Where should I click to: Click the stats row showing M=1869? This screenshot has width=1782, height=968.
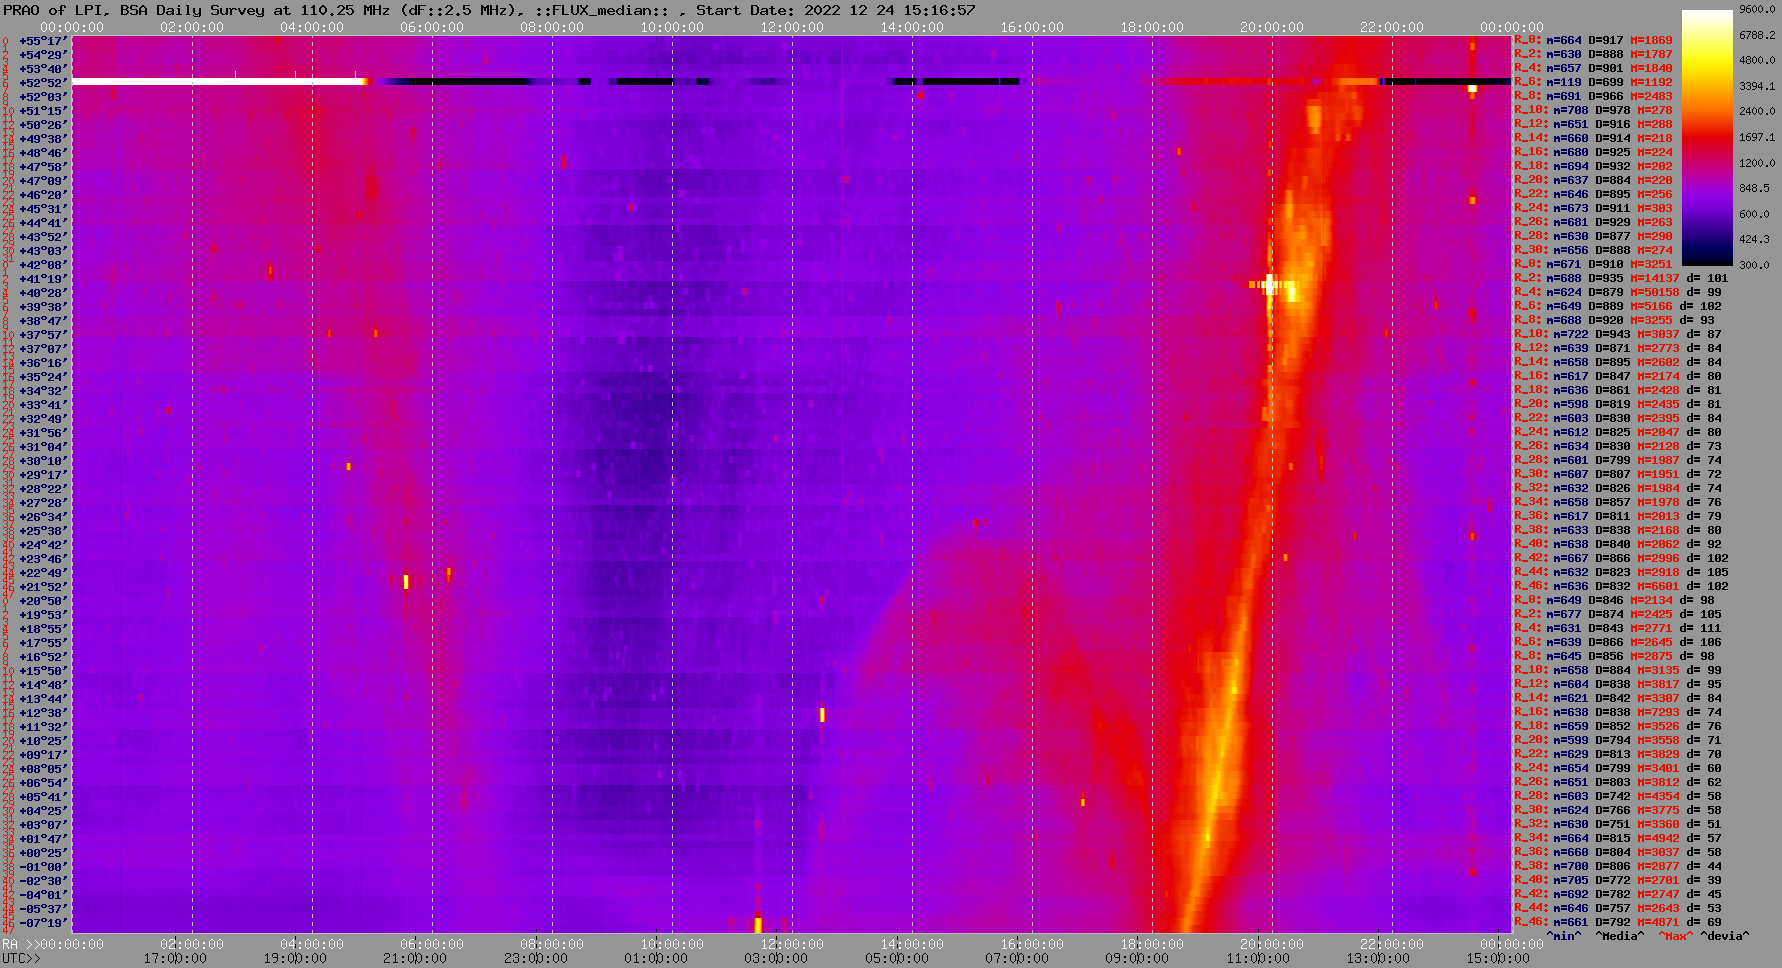1594,40
